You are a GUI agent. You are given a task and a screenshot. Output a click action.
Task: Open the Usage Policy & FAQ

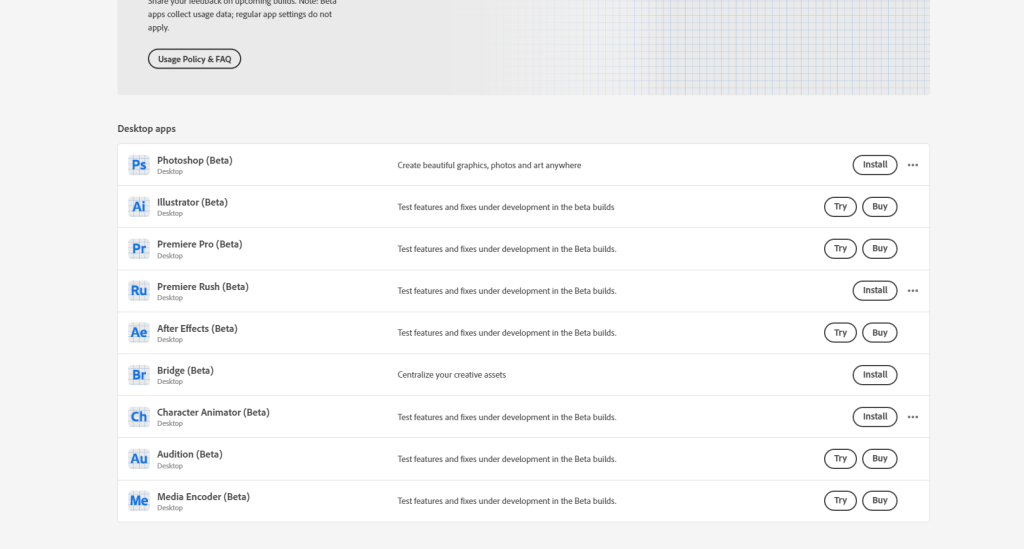click(194, 59)
